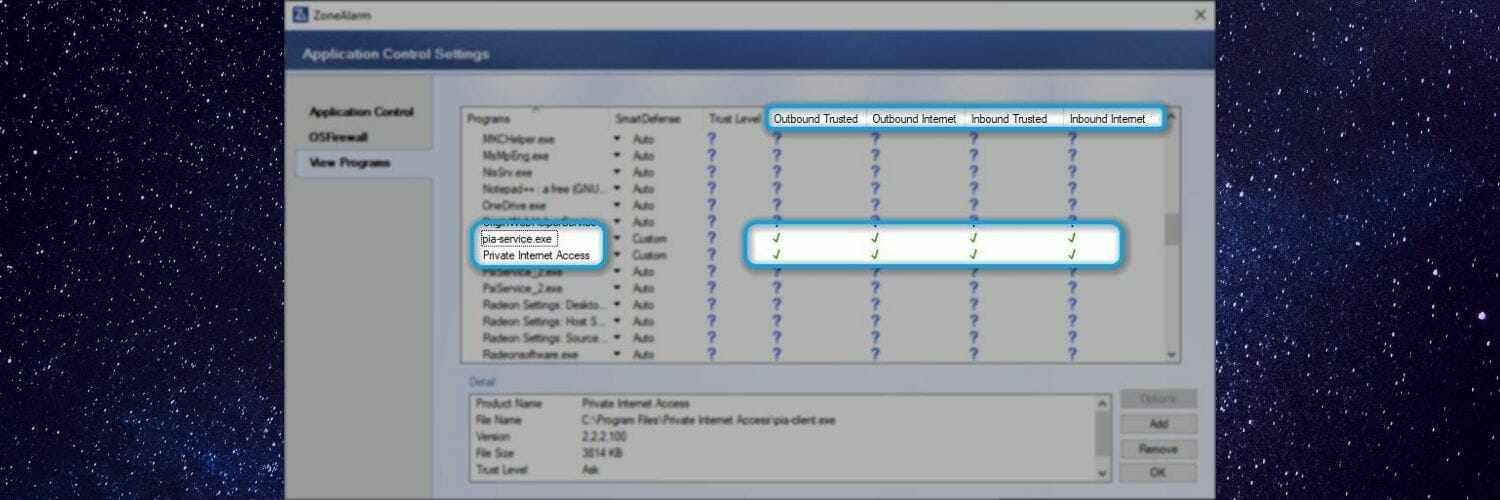Click Radeon Settings: Source... Inbound Internet mark
1500x500 pixels.
(1072, 338)
